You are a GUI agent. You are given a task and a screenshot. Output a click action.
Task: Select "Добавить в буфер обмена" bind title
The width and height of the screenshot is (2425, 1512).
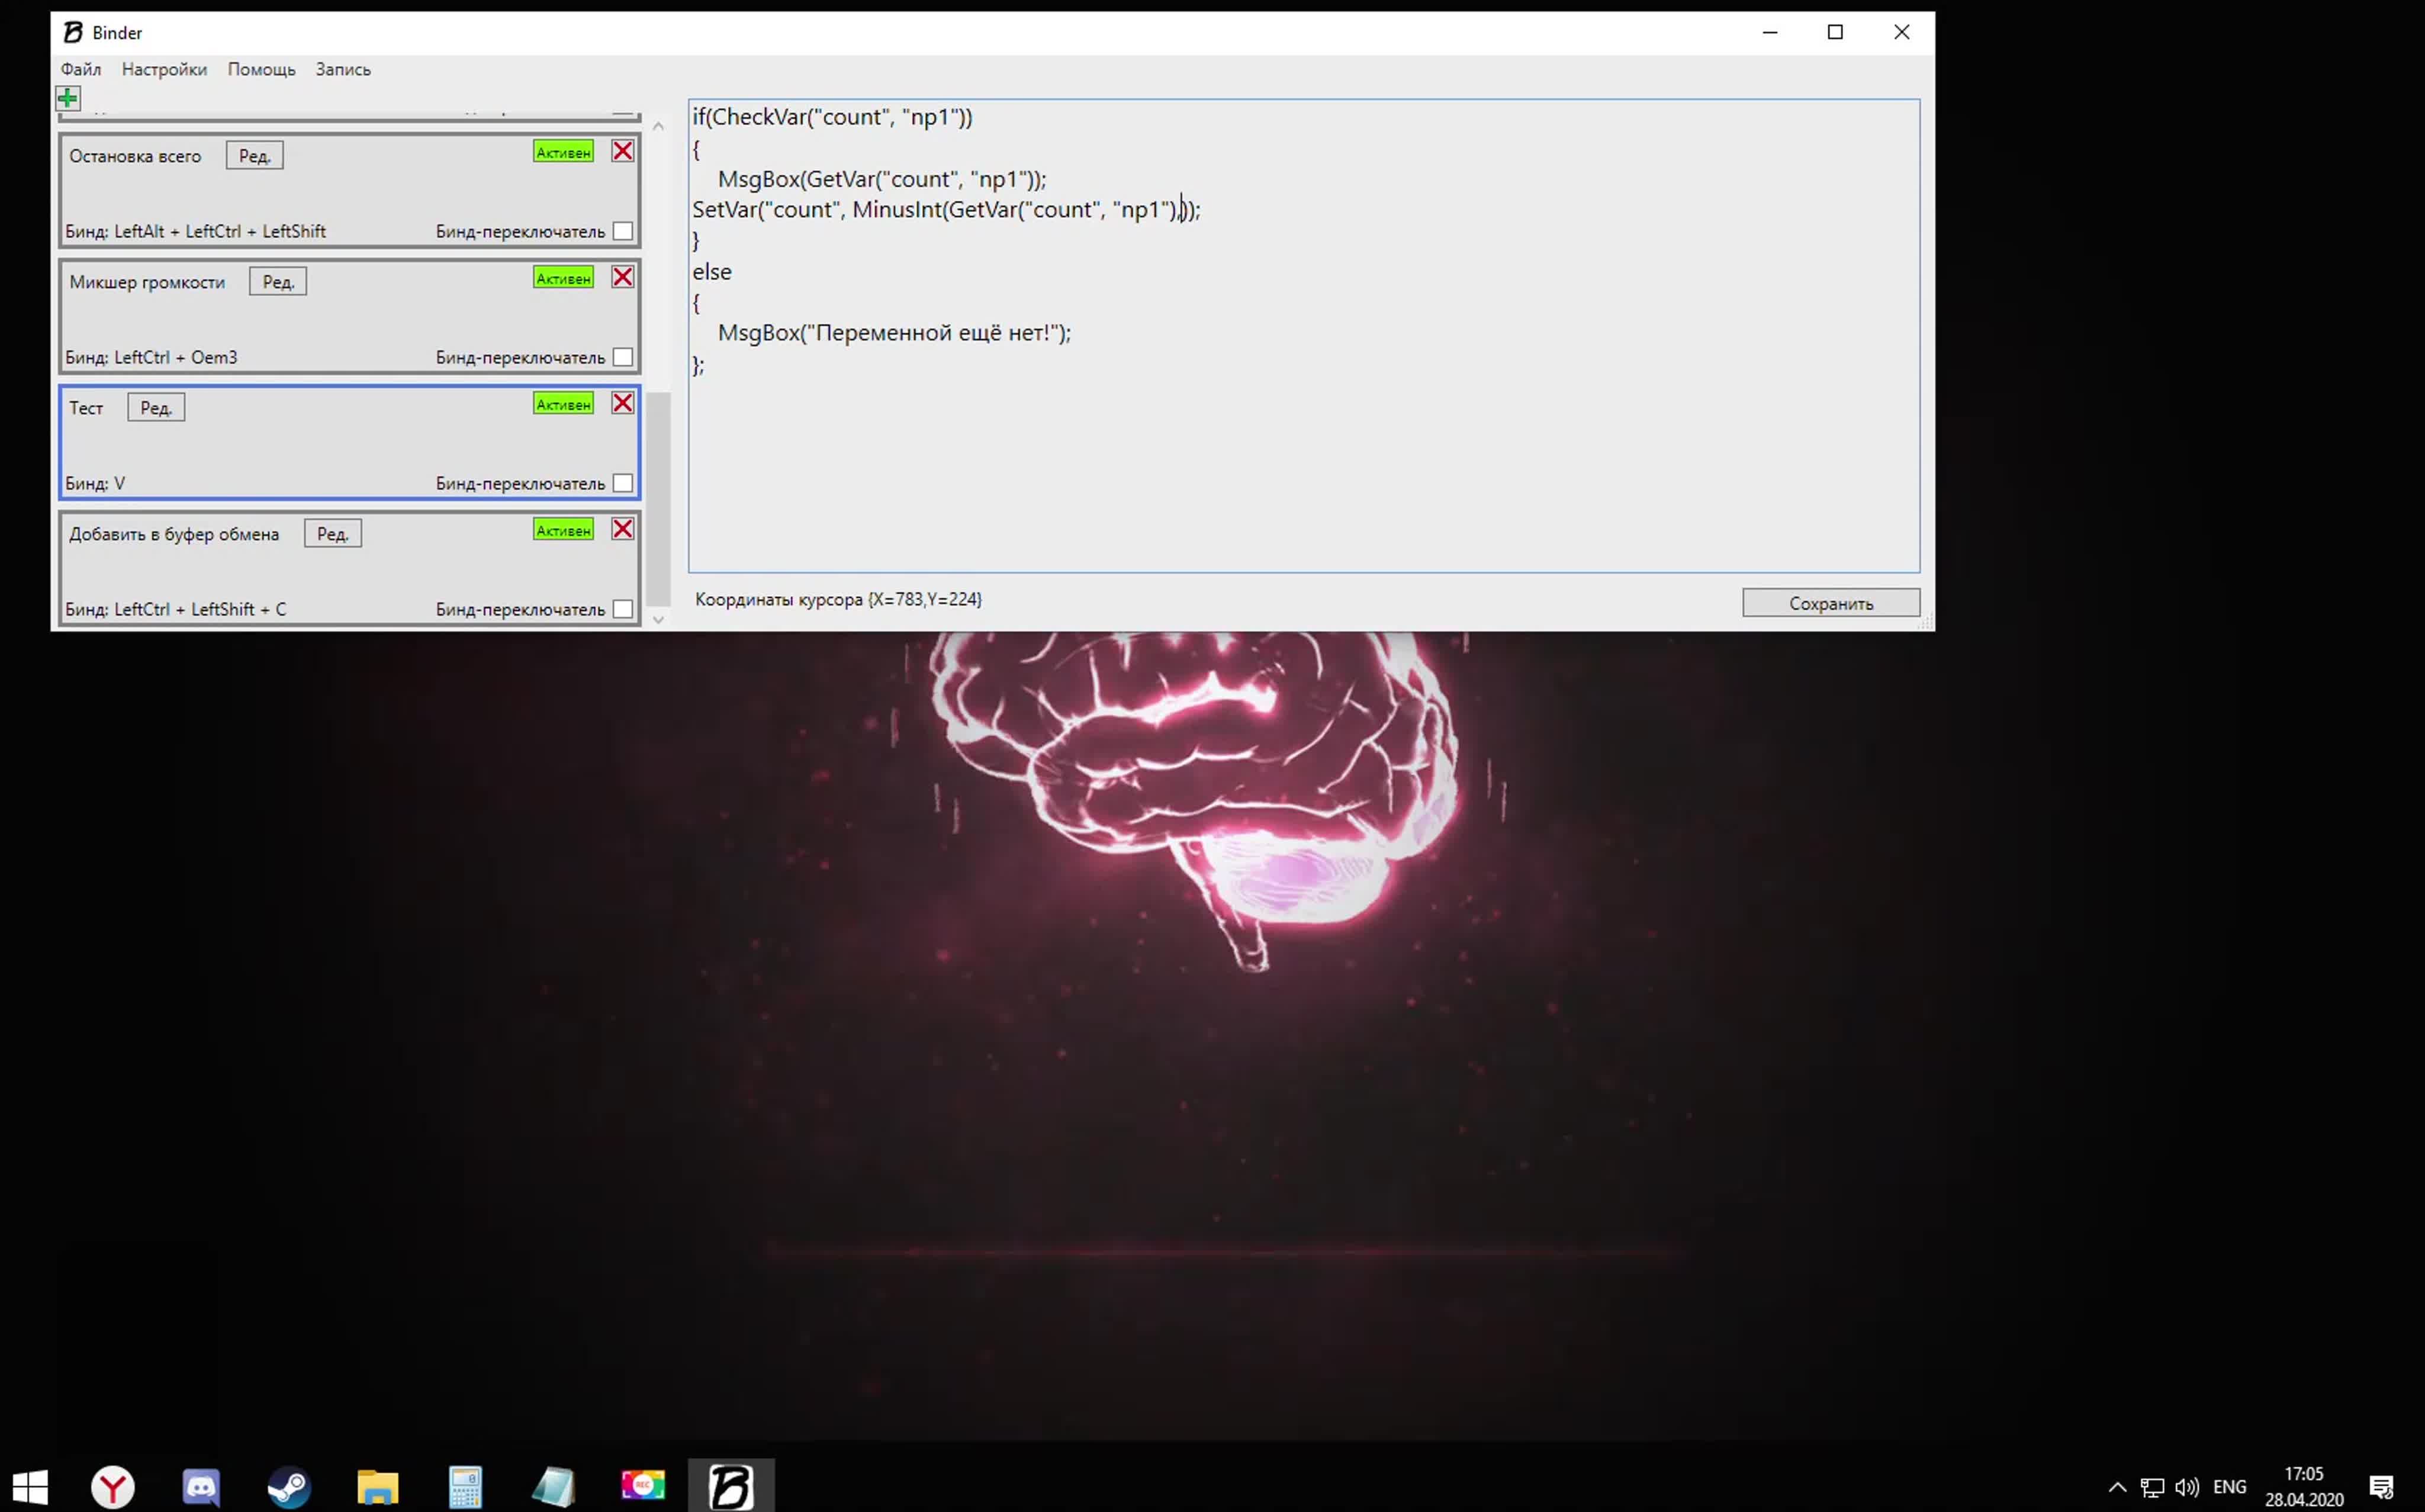[x=174, y=534]
